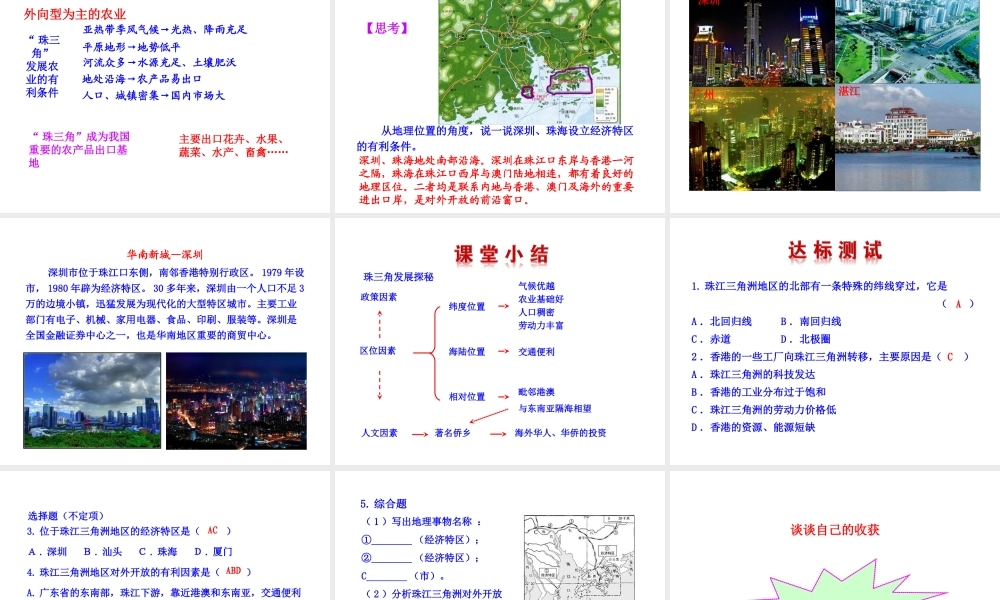Click the line 人口、城镇密集→国内市场大

(154, 96)
